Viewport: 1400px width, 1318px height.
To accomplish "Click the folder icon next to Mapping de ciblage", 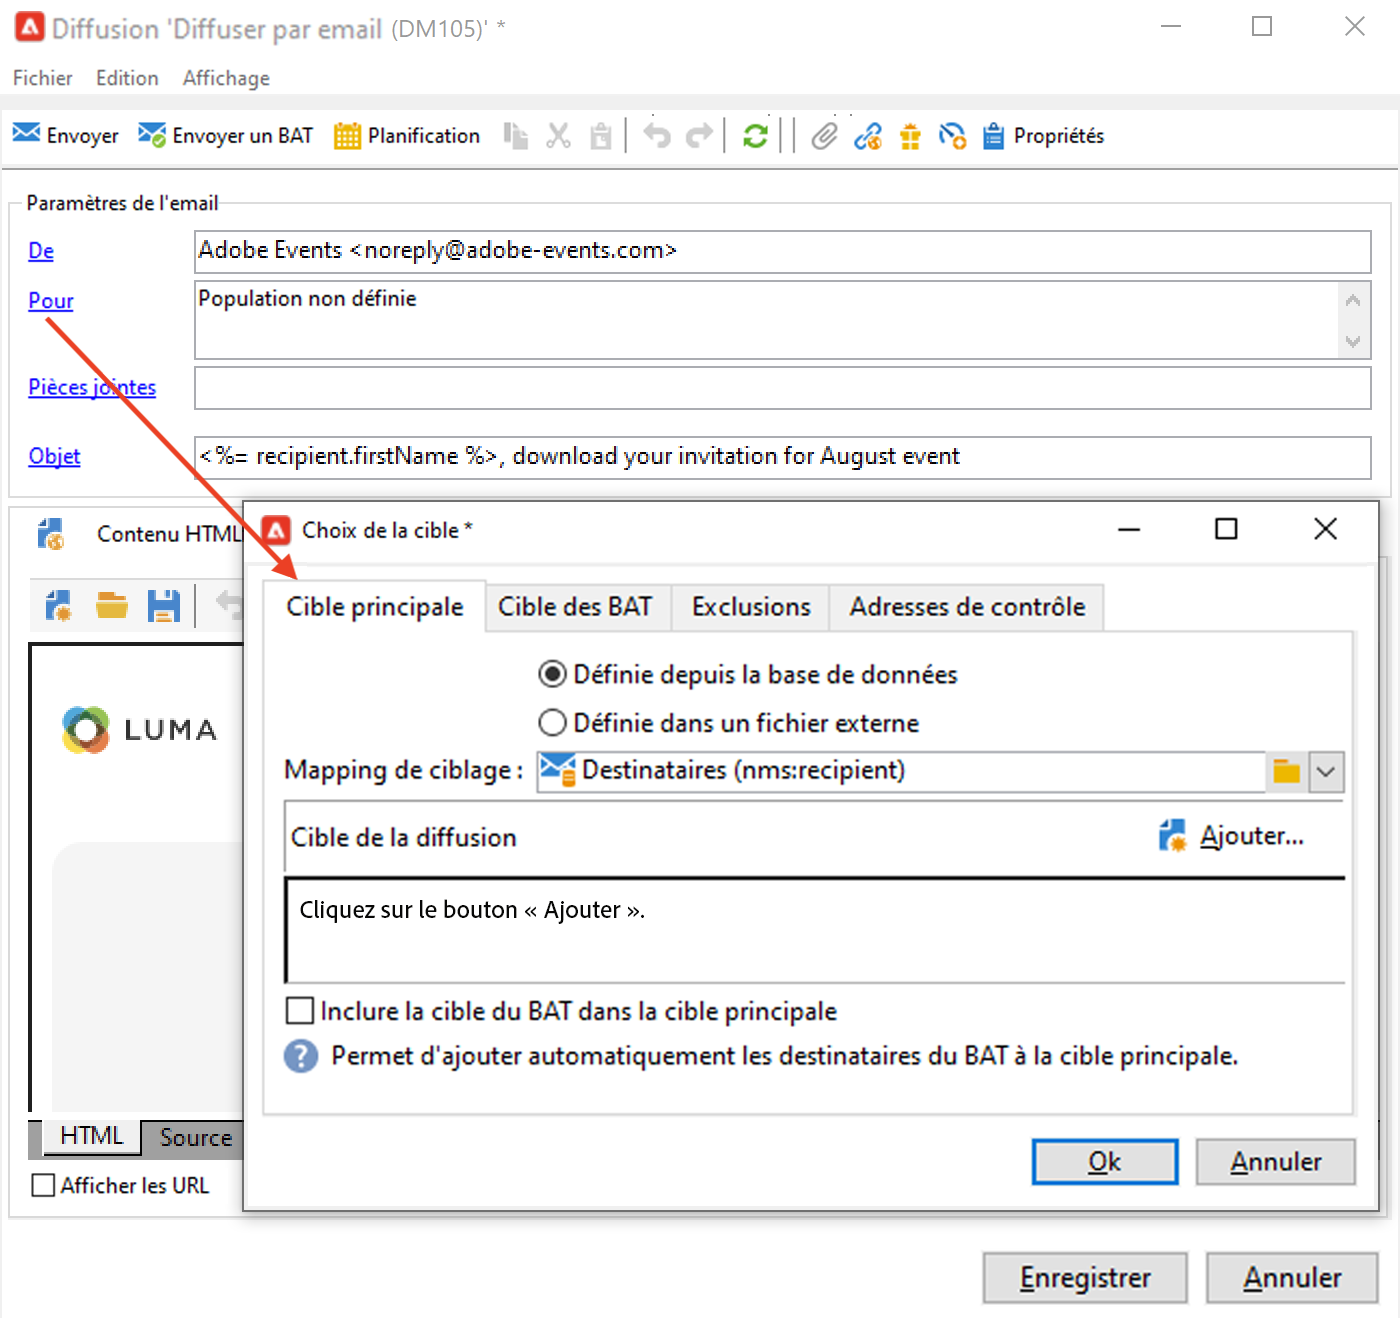I will (1286, 771).
